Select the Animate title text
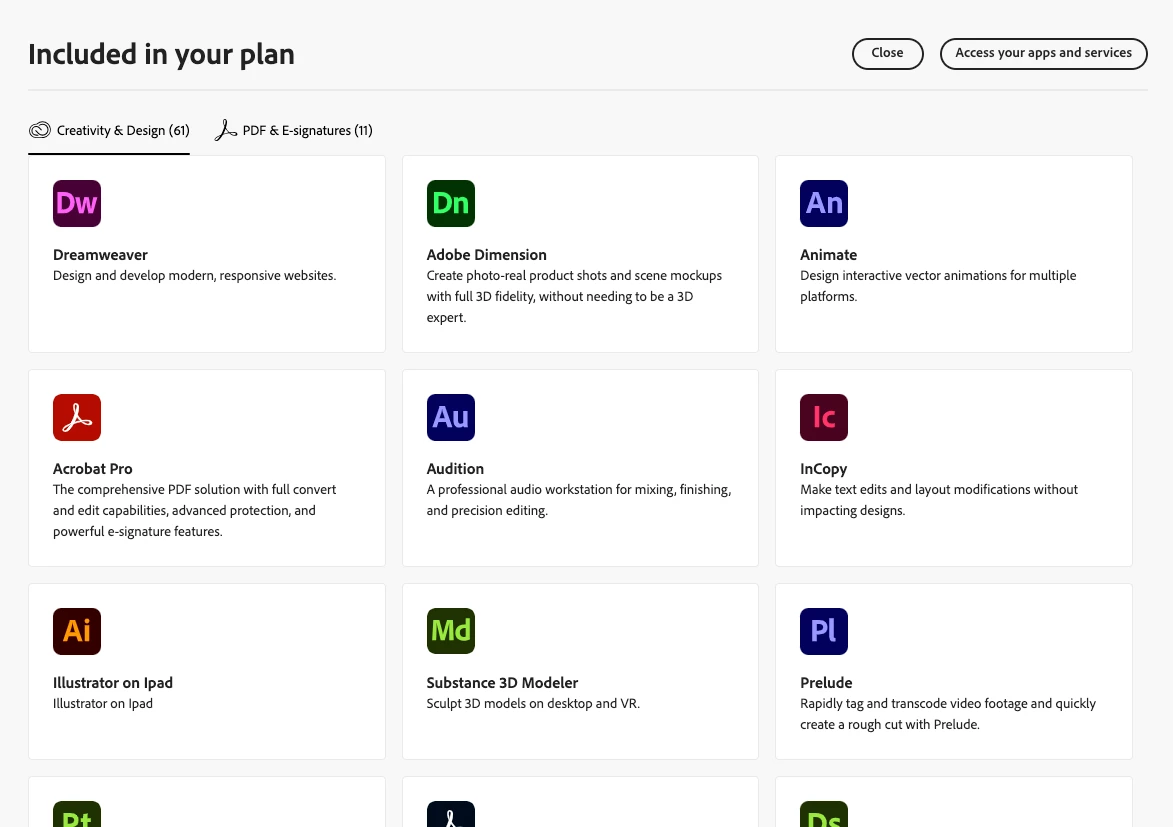Viewport: 1173px width, 827px height. click(x=828, y=254)
